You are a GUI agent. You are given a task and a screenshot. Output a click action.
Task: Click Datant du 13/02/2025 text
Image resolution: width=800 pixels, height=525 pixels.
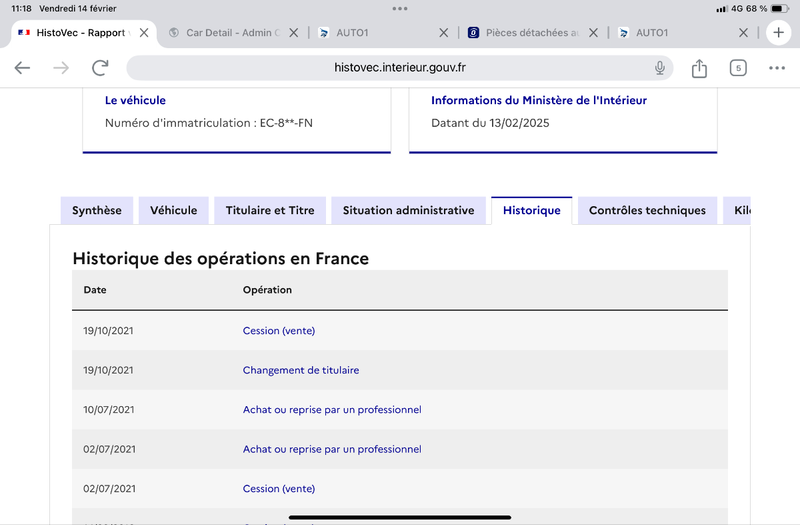pos(490,123)
